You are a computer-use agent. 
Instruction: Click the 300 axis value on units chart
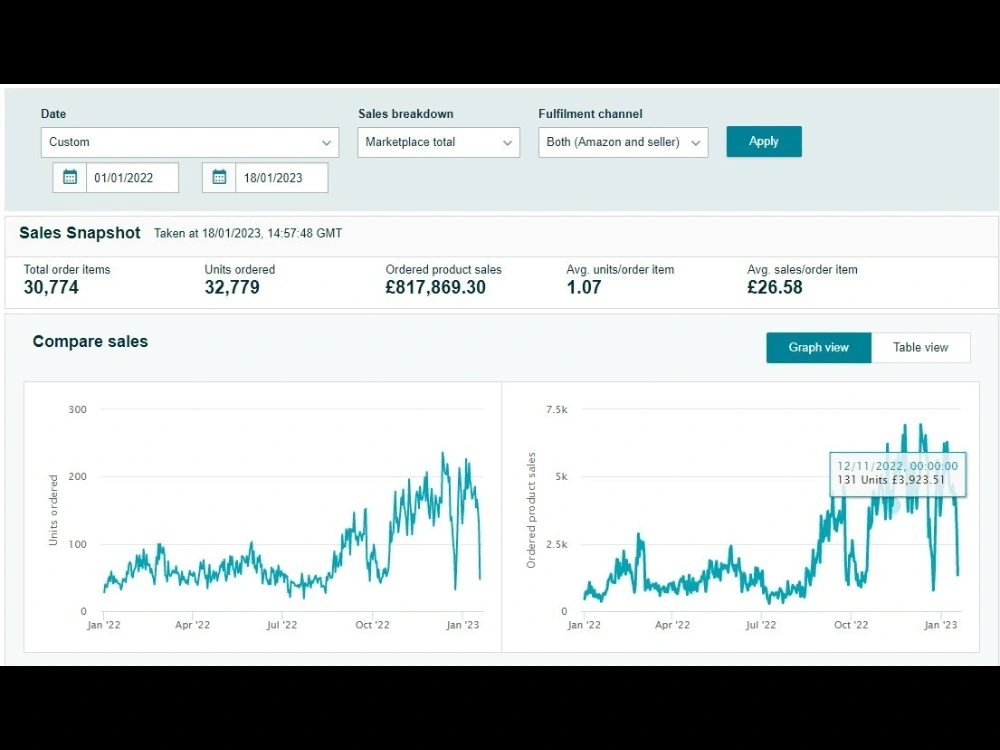click(77, 409)
